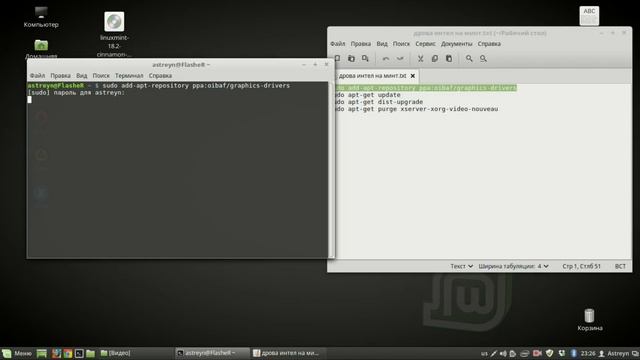The height and width of the screenshot is (360, 640).
Task: Open the Справка menu in the text editor
Action: tap(489, 44)
